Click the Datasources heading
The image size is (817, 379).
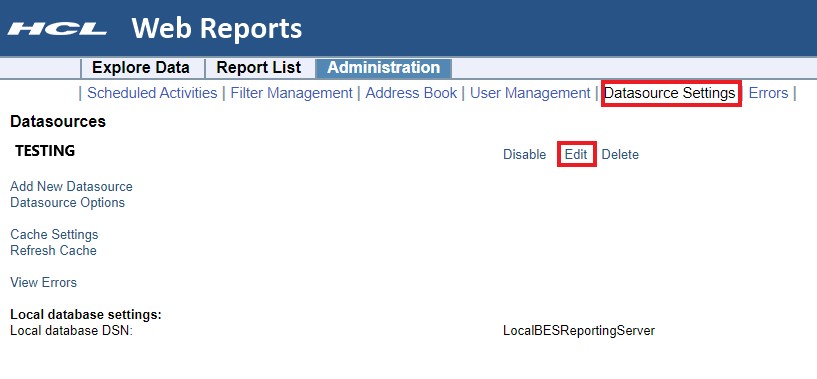pyautogui.click(x=58, y=121)
